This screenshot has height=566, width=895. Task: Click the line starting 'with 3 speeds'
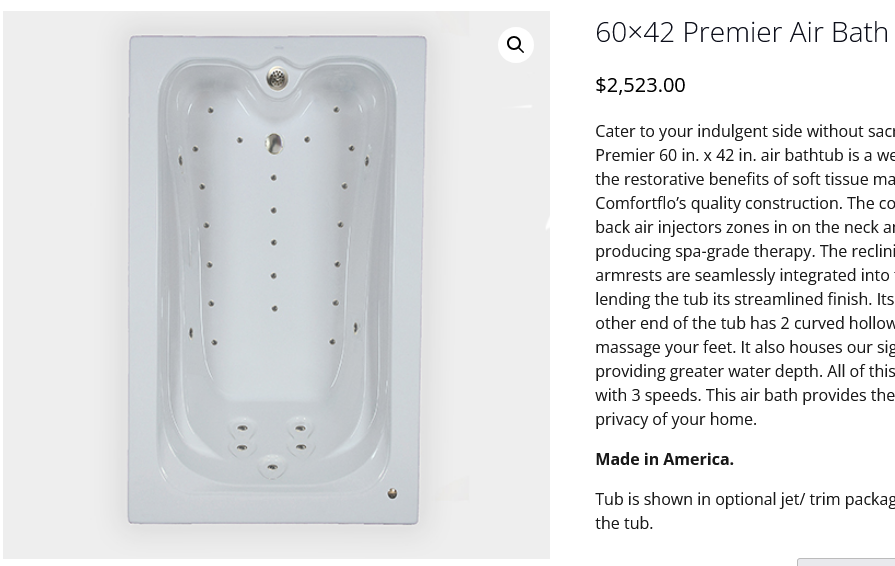pos(744,395)
